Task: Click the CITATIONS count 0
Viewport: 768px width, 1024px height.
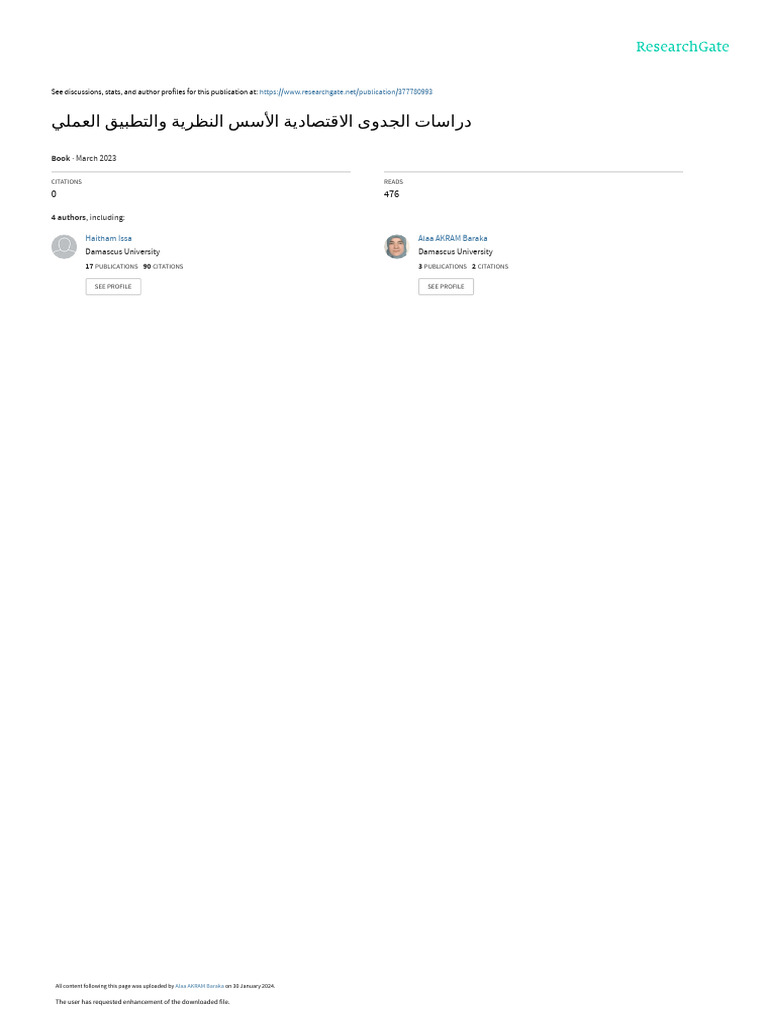Action: point(54,194)
